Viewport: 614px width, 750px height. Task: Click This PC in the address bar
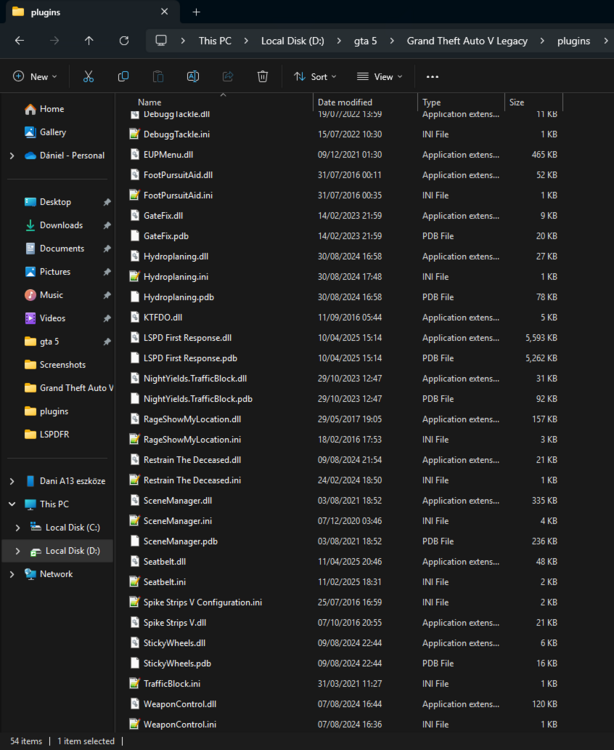click(215, 41)
